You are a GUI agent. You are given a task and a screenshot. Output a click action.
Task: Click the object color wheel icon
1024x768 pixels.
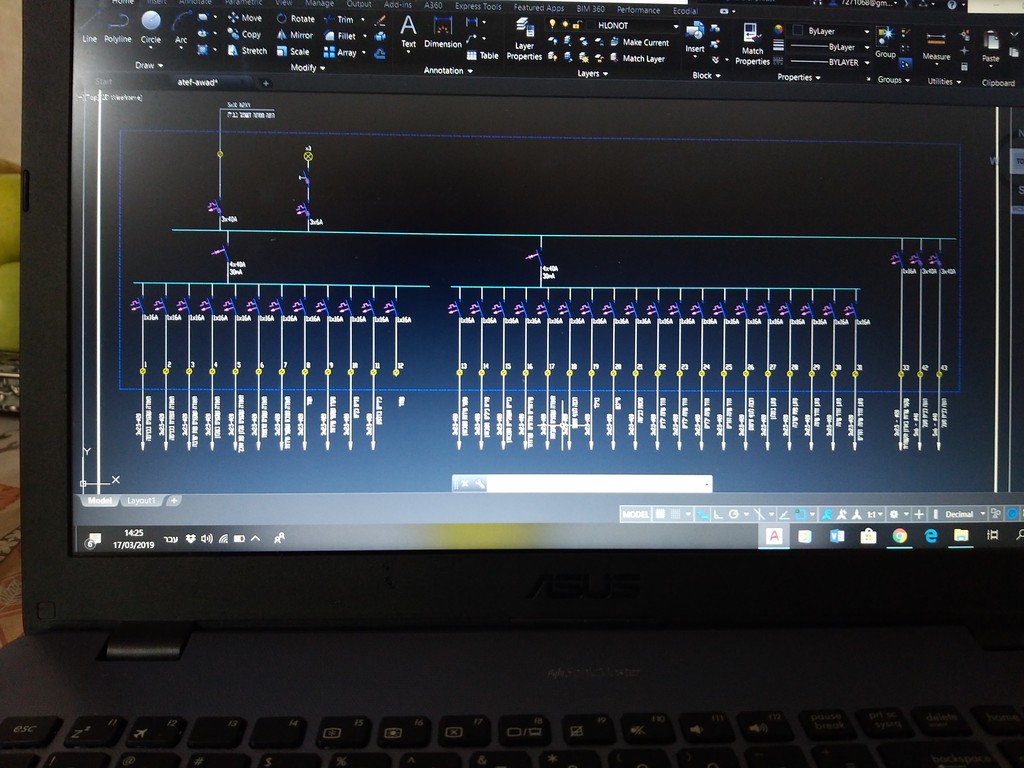pos(778,29)
